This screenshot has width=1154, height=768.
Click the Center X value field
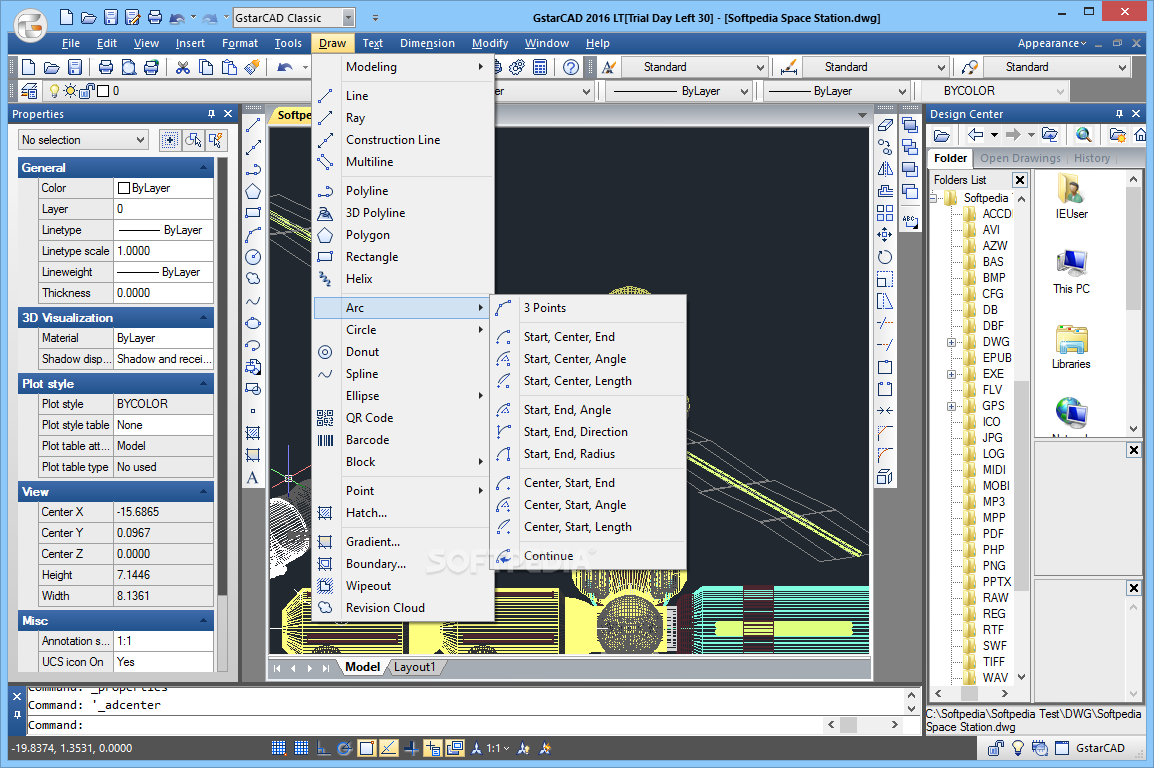pos(164,512)
